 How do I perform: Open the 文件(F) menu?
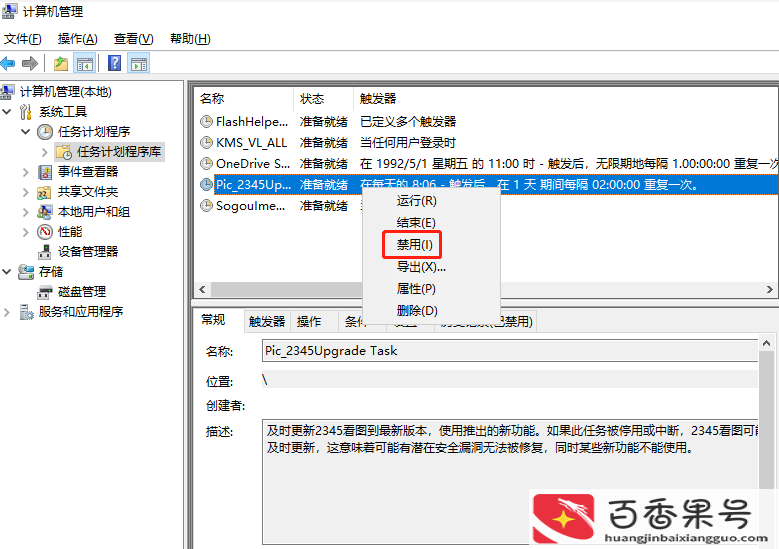point(22,39)
